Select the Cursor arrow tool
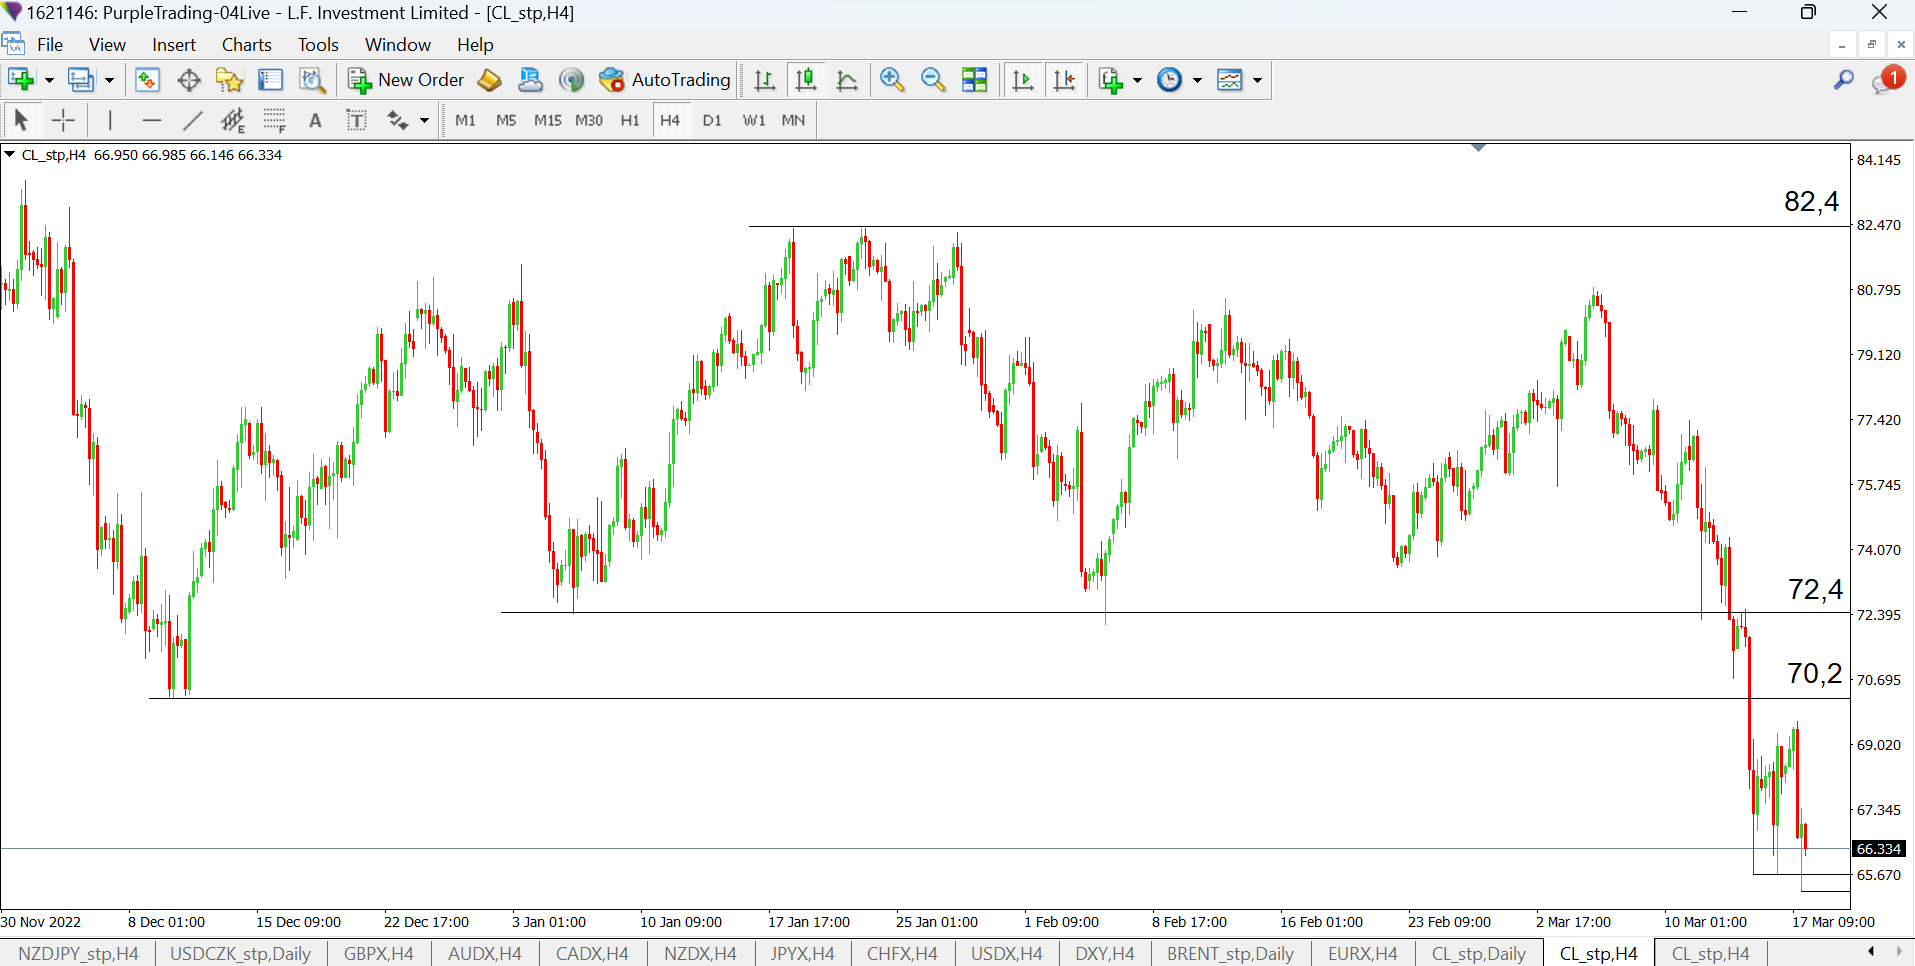This screenshot has height=966, width=1915. click(21, 121)
